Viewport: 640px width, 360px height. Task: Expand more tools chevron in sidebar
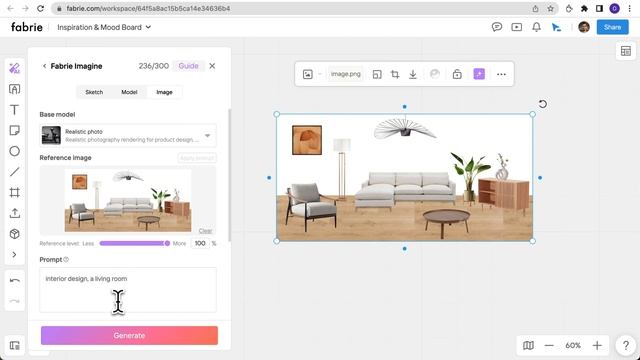point(14,255)
